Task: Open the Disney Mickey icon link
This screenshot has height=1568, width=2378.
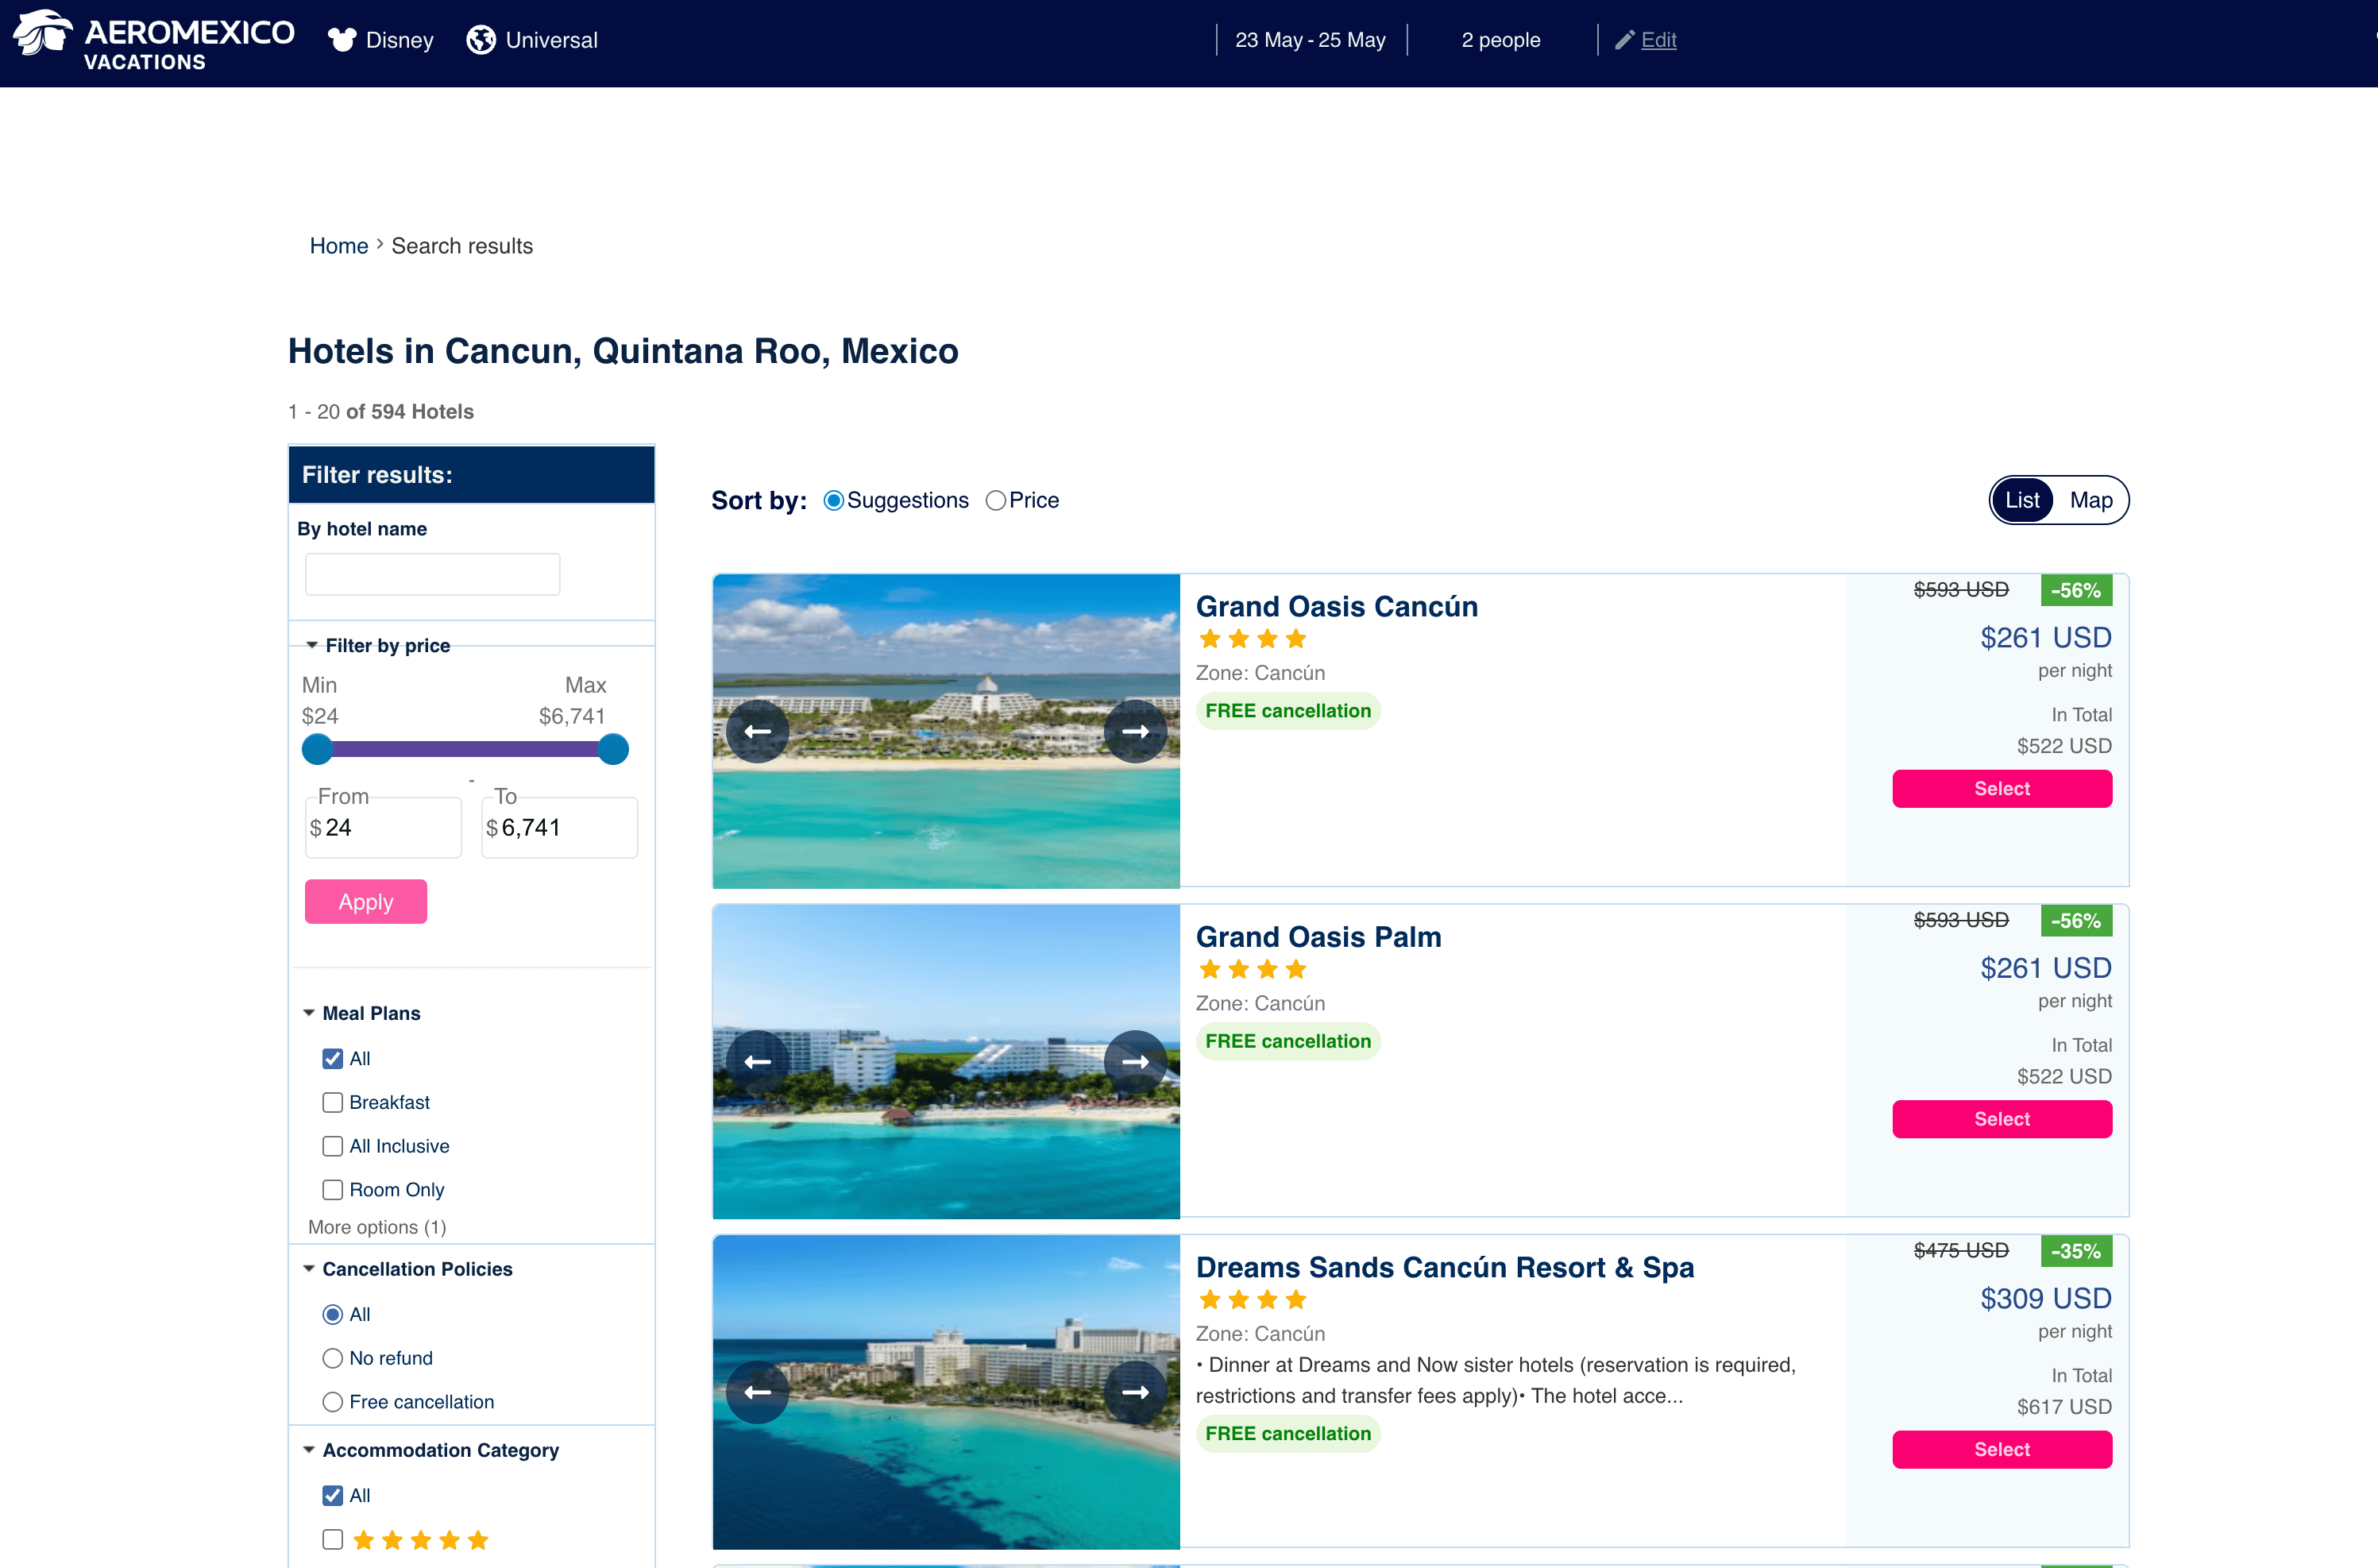Action: point(343,40)
